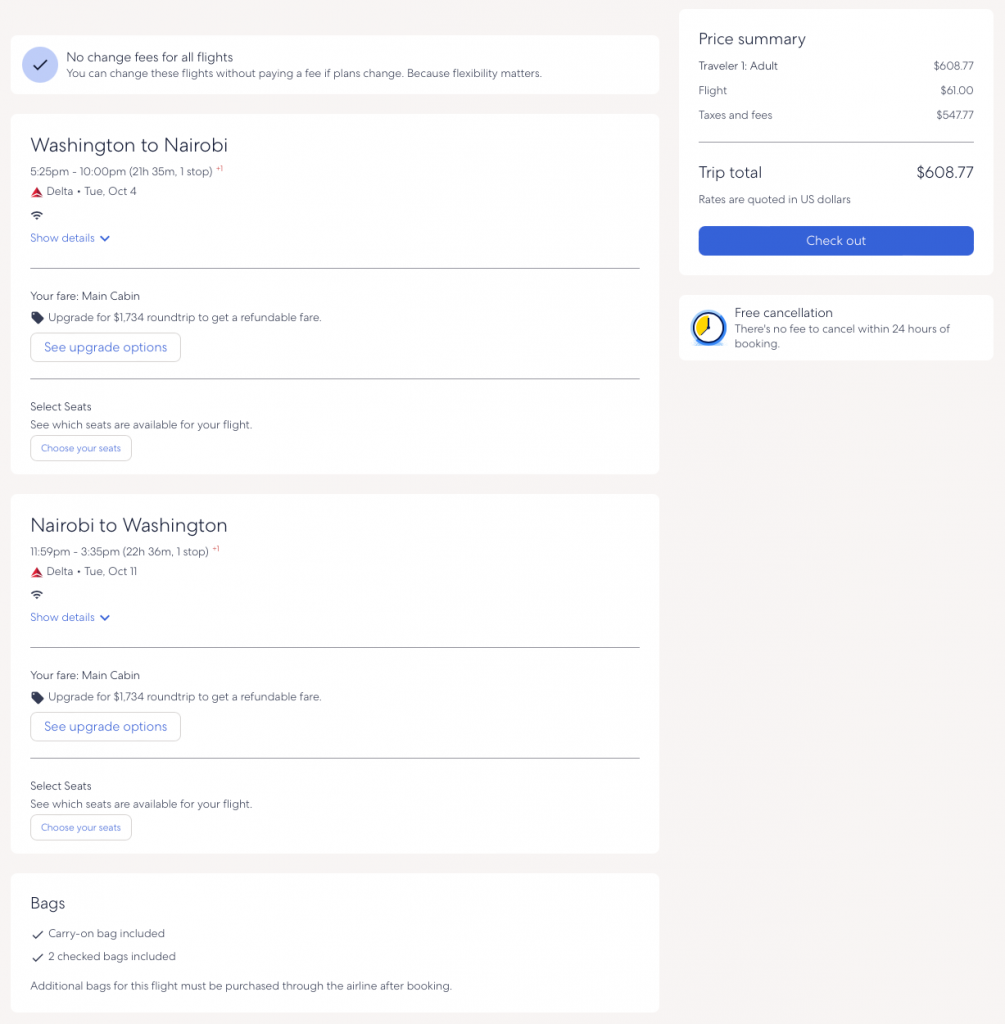Viewport: 1005px width, 1024px height.
Task: Choose your seats for the outbound flight
Action: coord(81,448)
